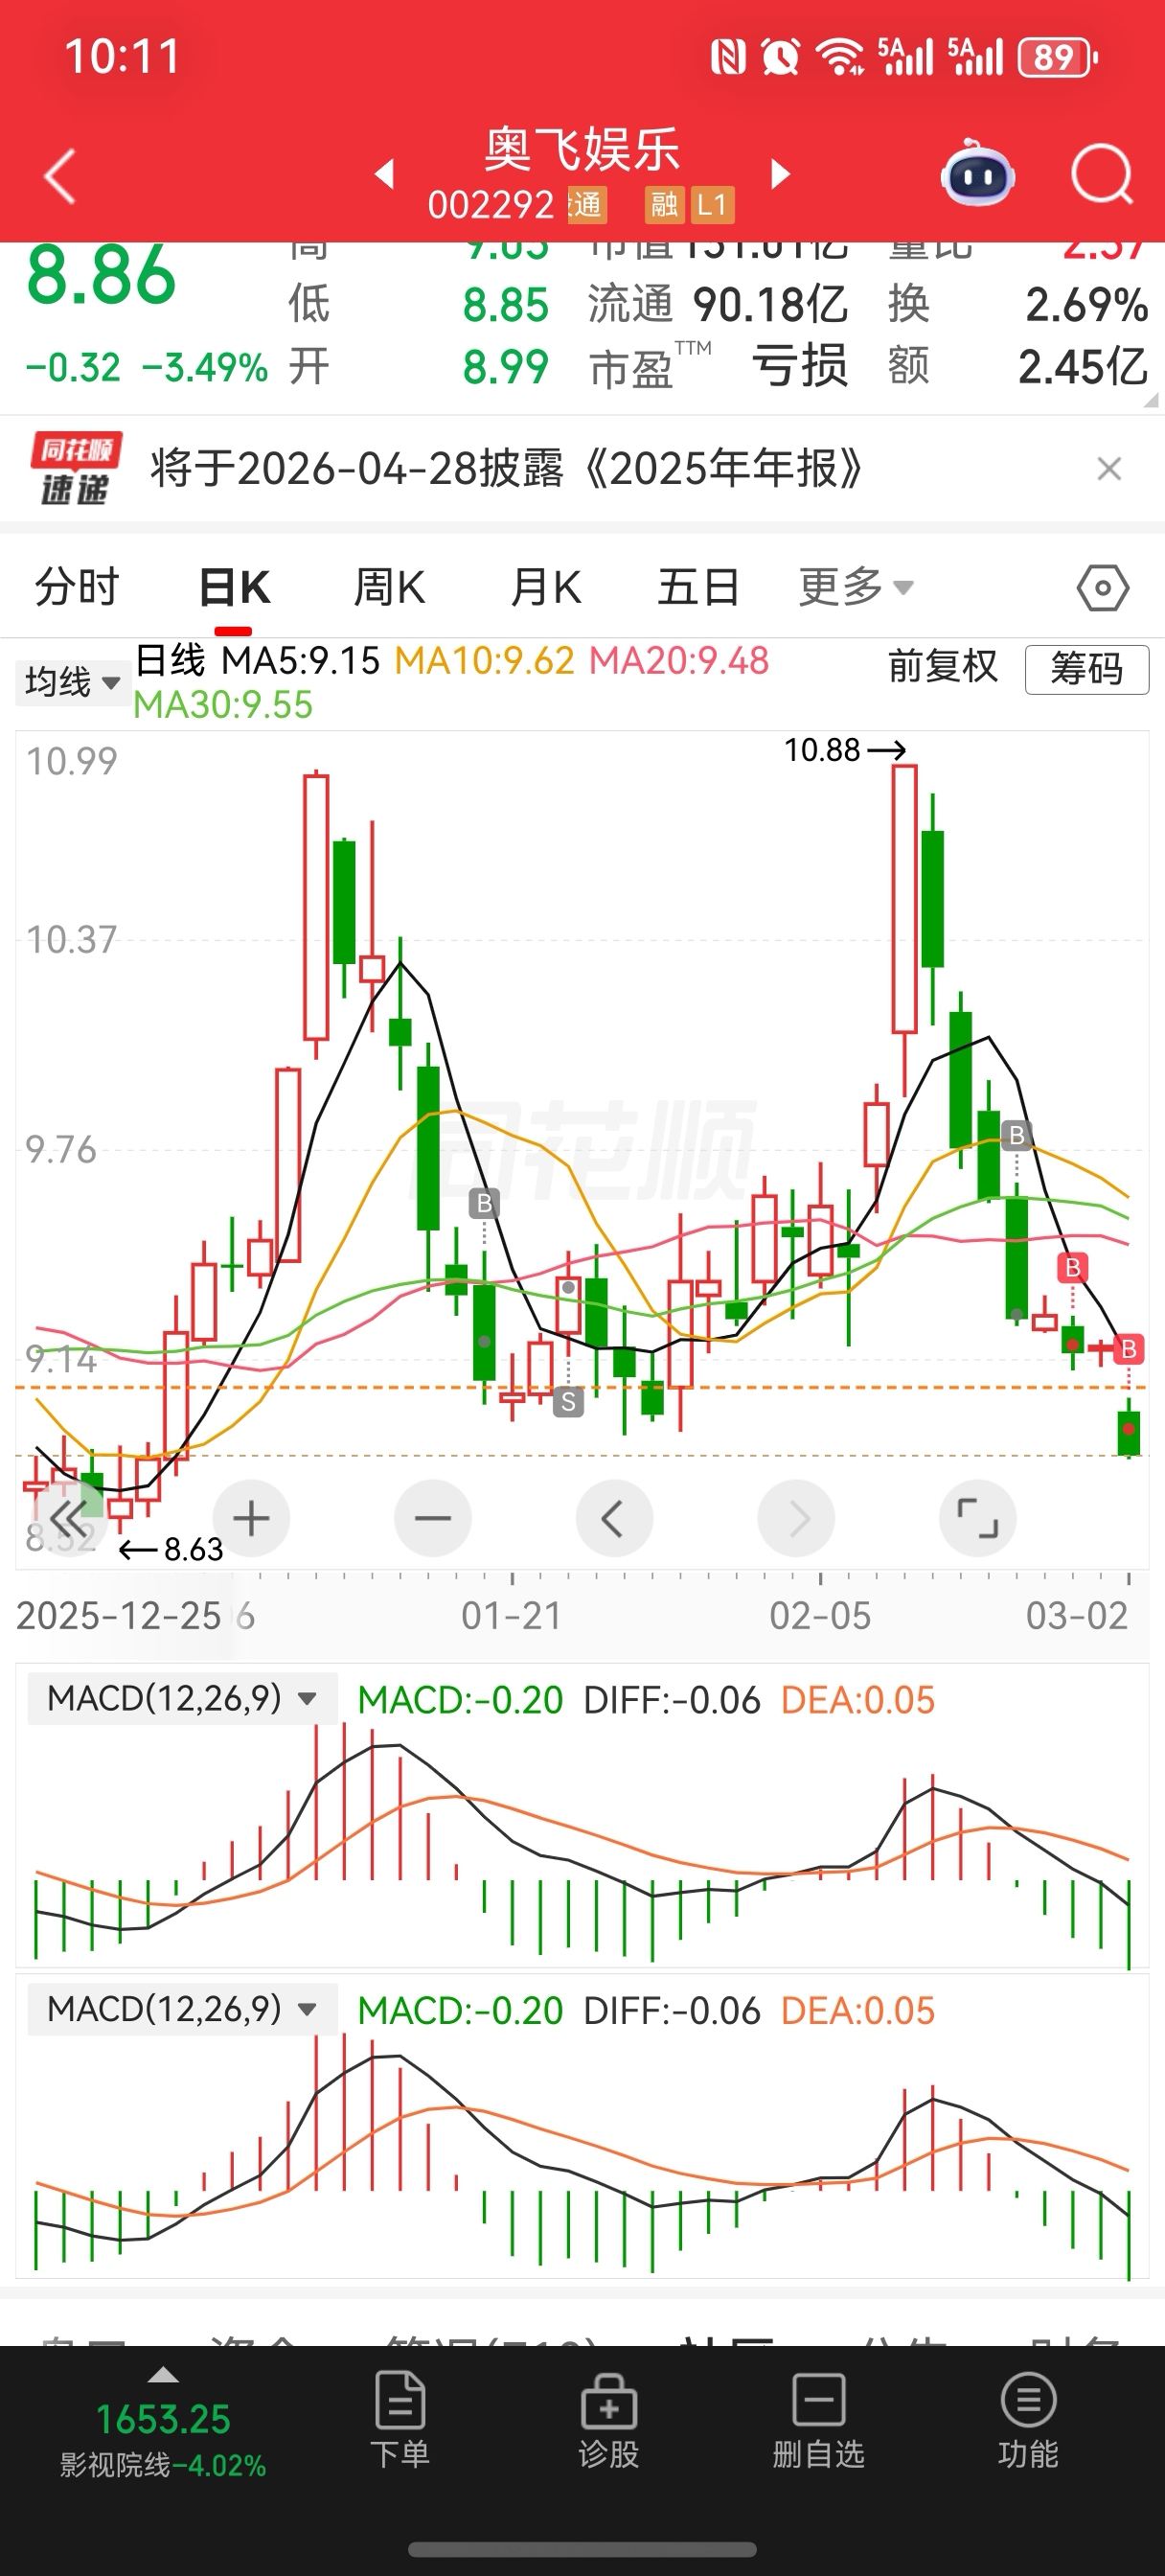Screen dimensions: 1165x2576
Task: Zoom in chart with plus button
Action: click(x=251, y=1518)
